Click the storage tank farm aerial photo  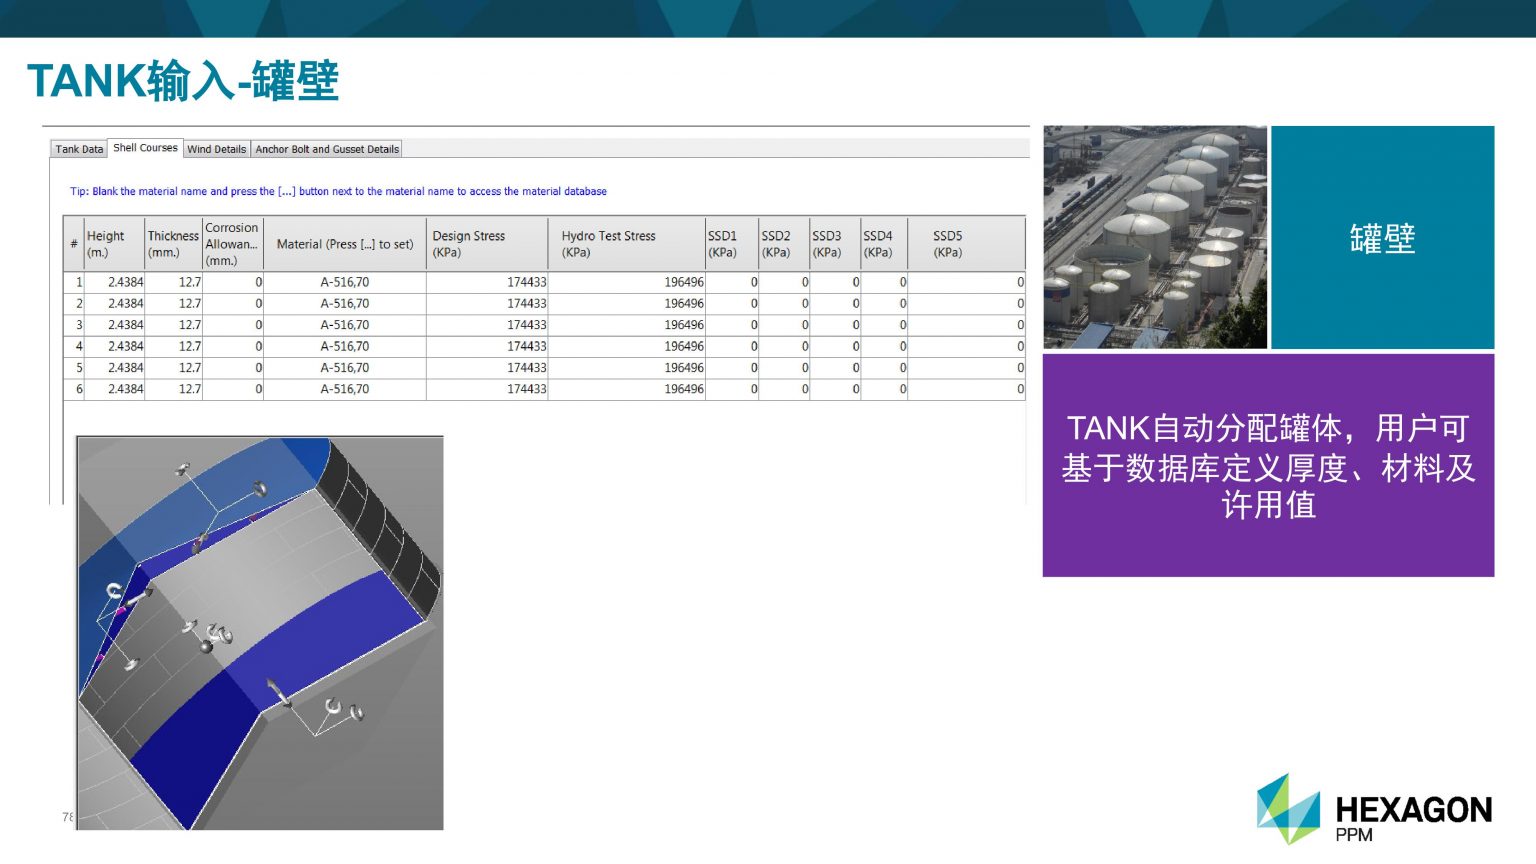(1154, 237)
